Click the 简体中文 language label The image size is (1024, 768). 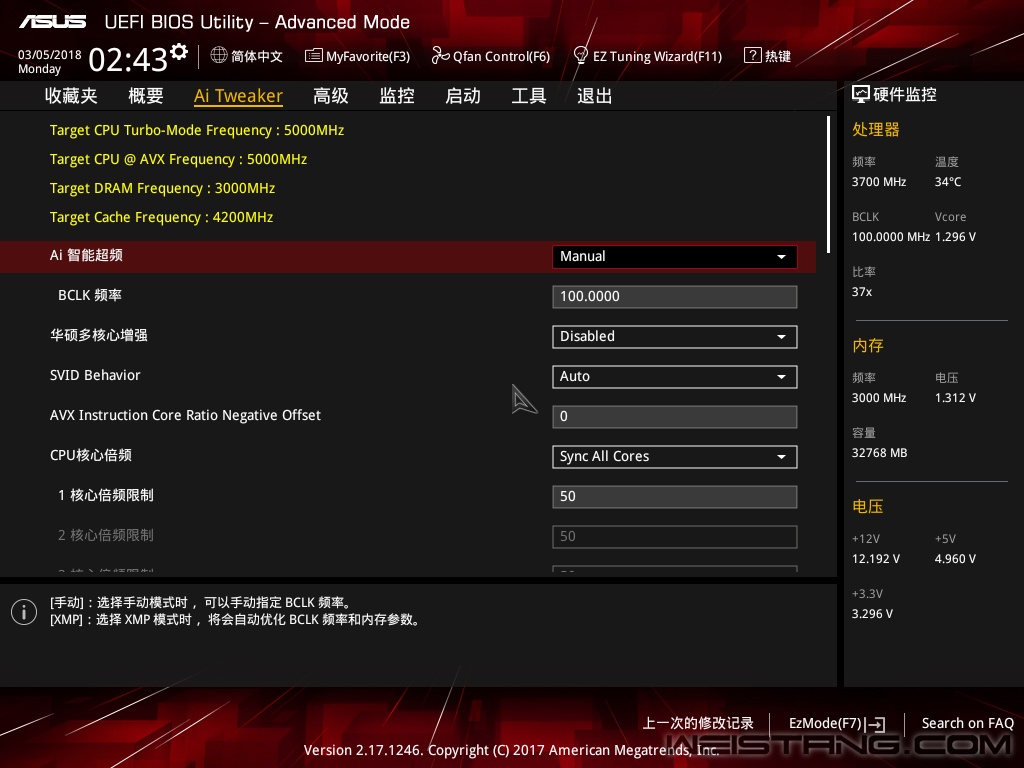[257, 56]
